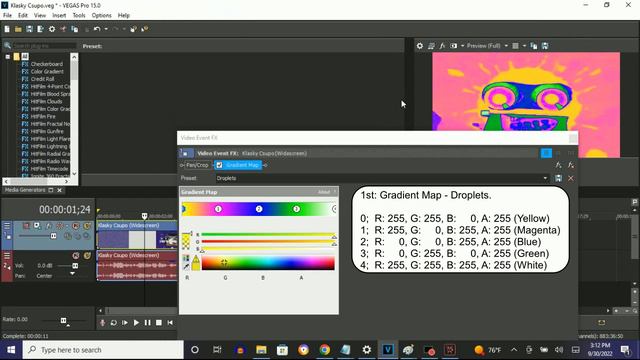Click the plug-in list vertical scrollbar
Image resolution: width=640 pixels, height=360 pixels.
pyautogui.click(x=74, y=115)
